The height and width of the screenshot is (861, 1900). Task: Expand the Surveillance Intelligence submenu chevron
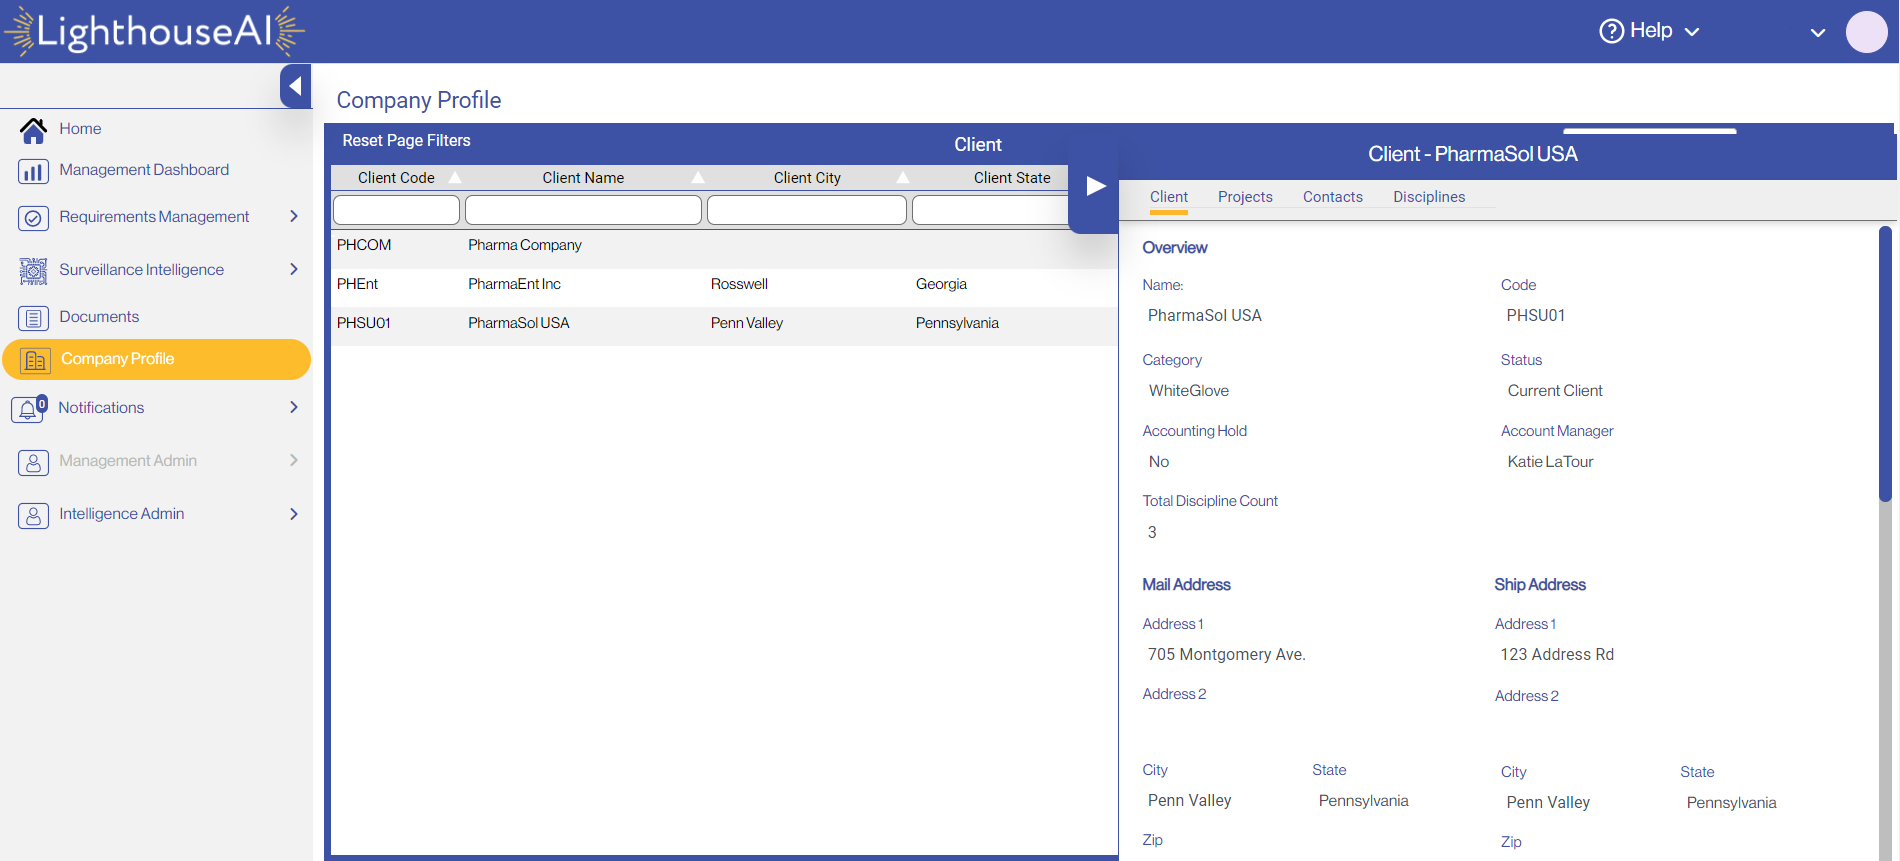pyautogui.click(x=294, y=269)
